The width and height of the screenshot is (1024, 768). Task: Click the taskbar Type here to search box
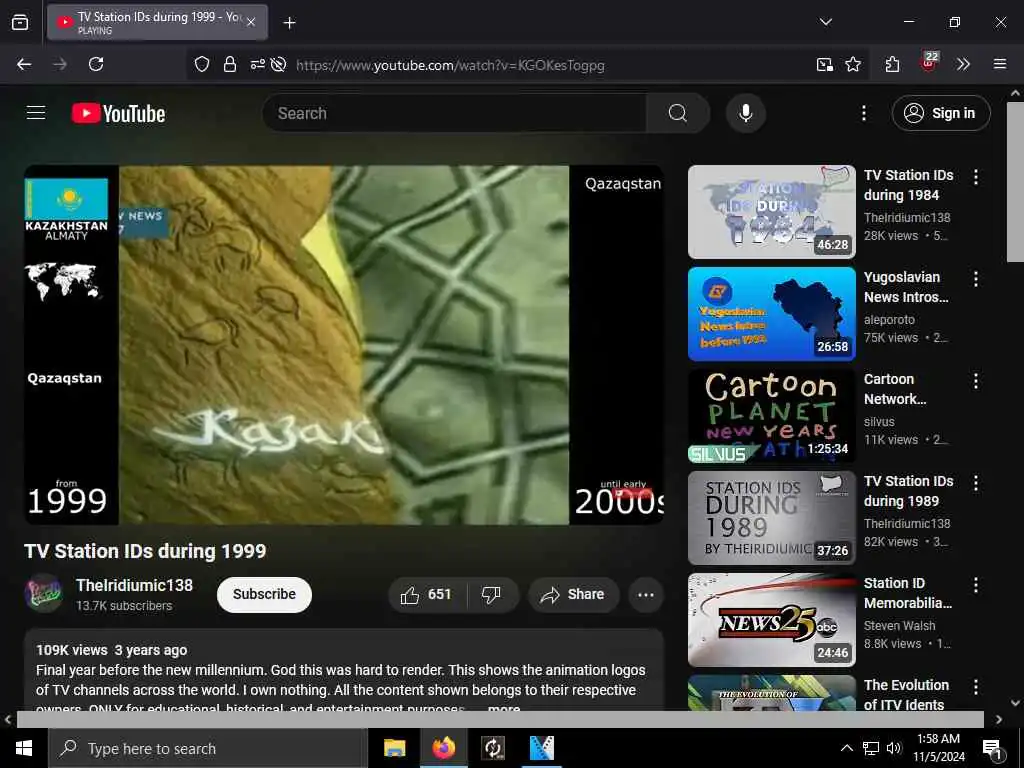point(208,748)
